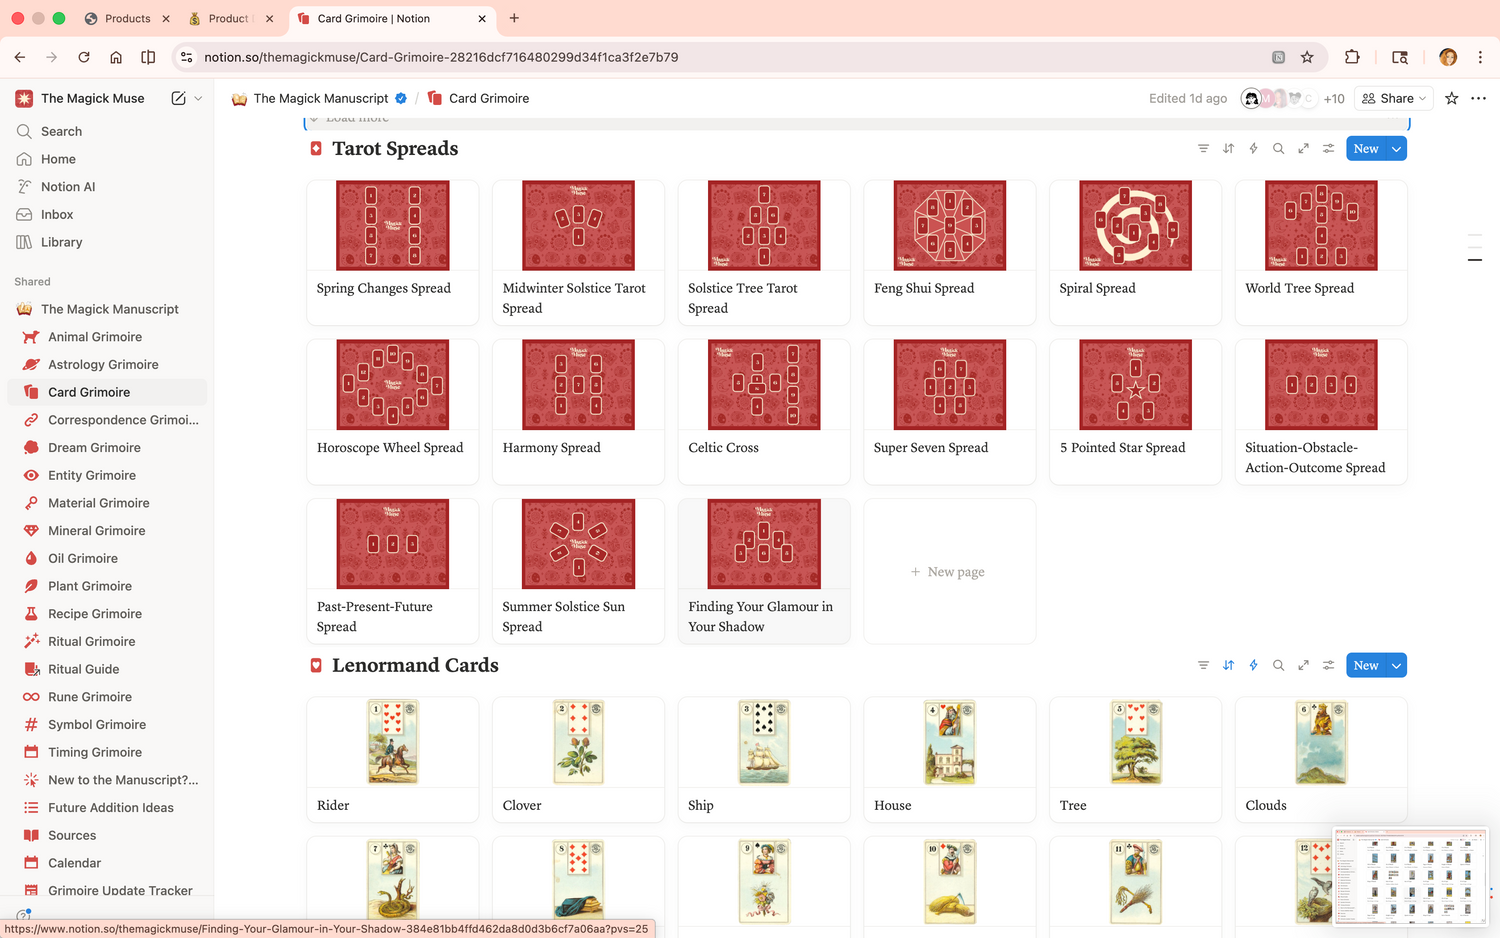Open the page options three-dot menu
This screenshot has height=938, width=1500.
coord(1478,98)
